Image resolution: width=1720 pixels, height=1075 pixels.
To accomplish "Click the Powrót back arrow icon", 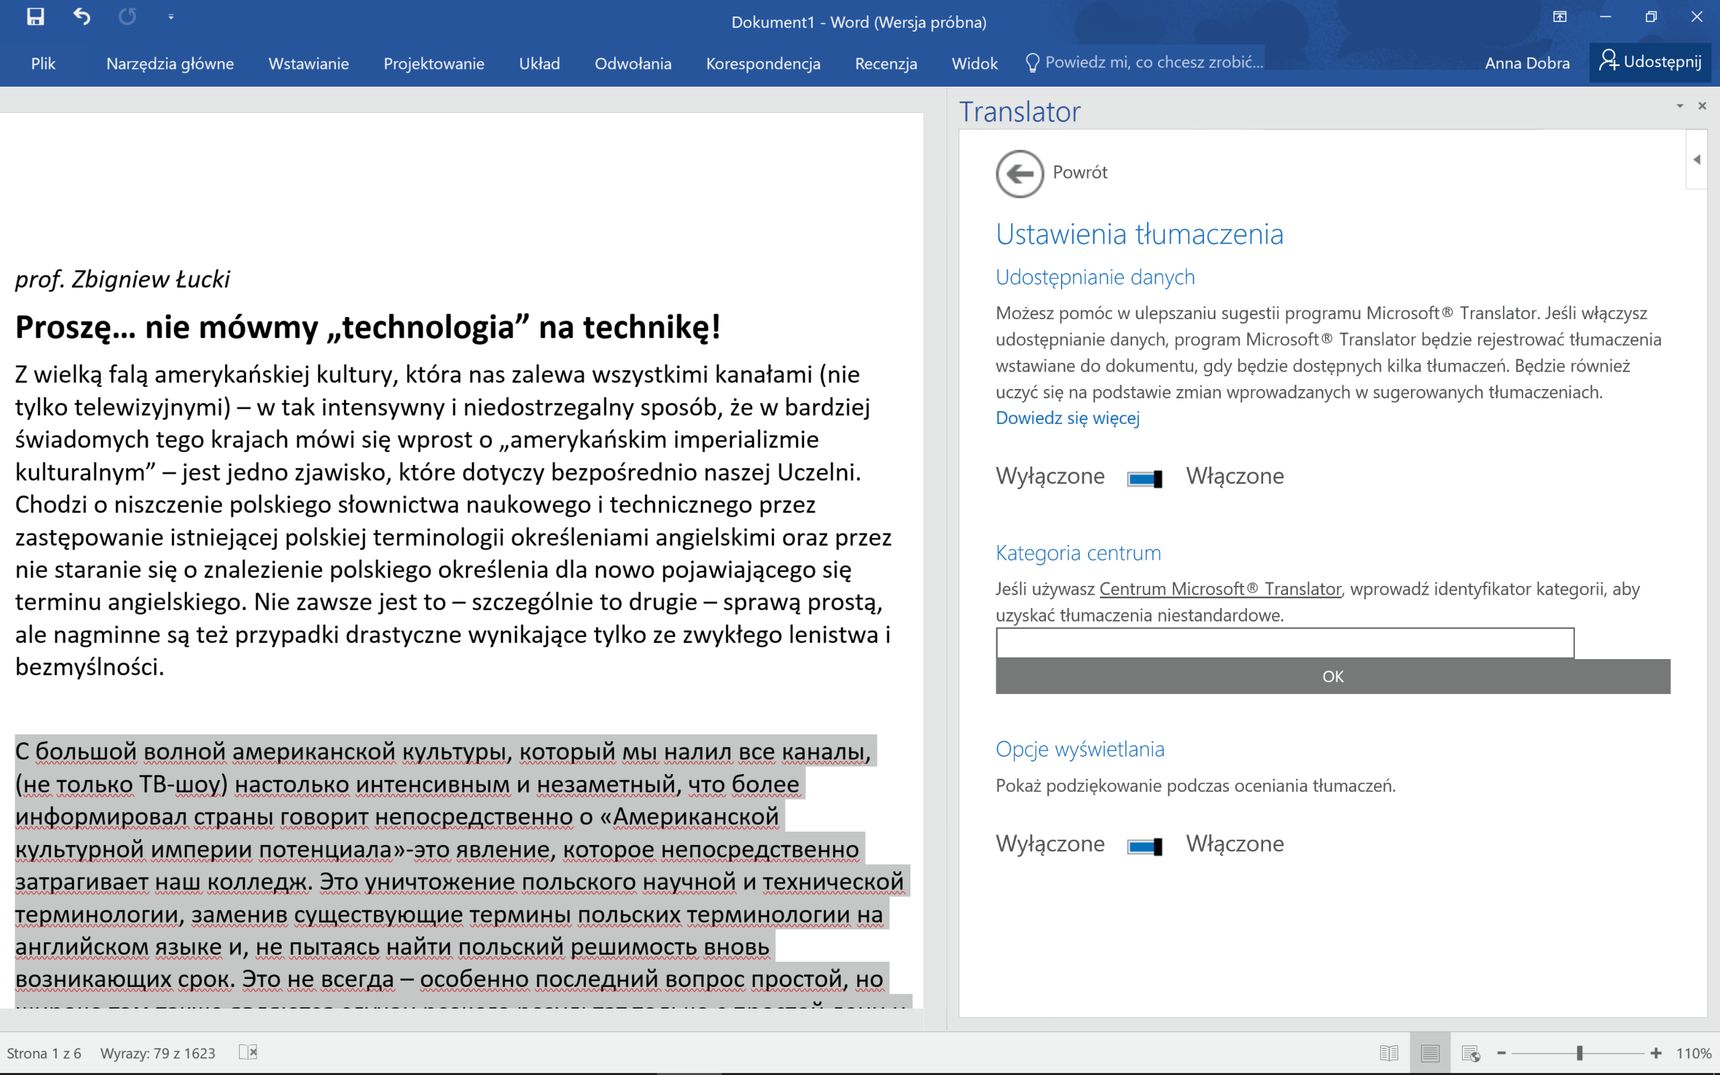I will point(1019,174).
